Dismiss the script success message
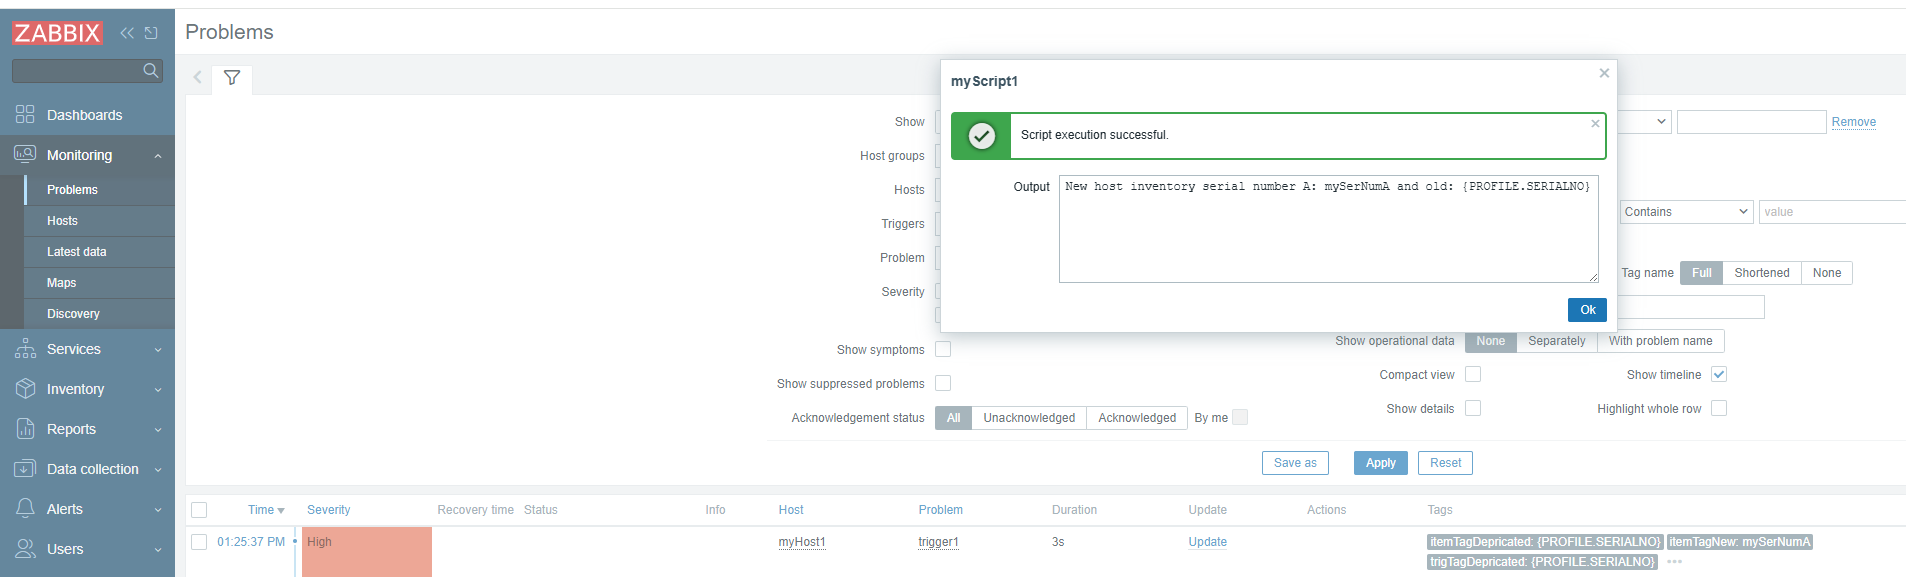The image size is (1906, 577). [1595, 123]
